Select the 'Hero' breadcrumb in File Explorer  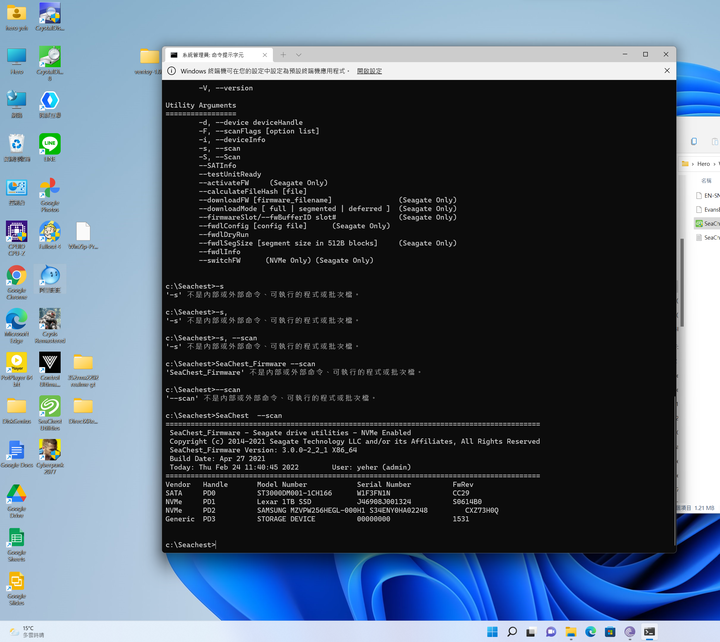(x=703, y=164)
